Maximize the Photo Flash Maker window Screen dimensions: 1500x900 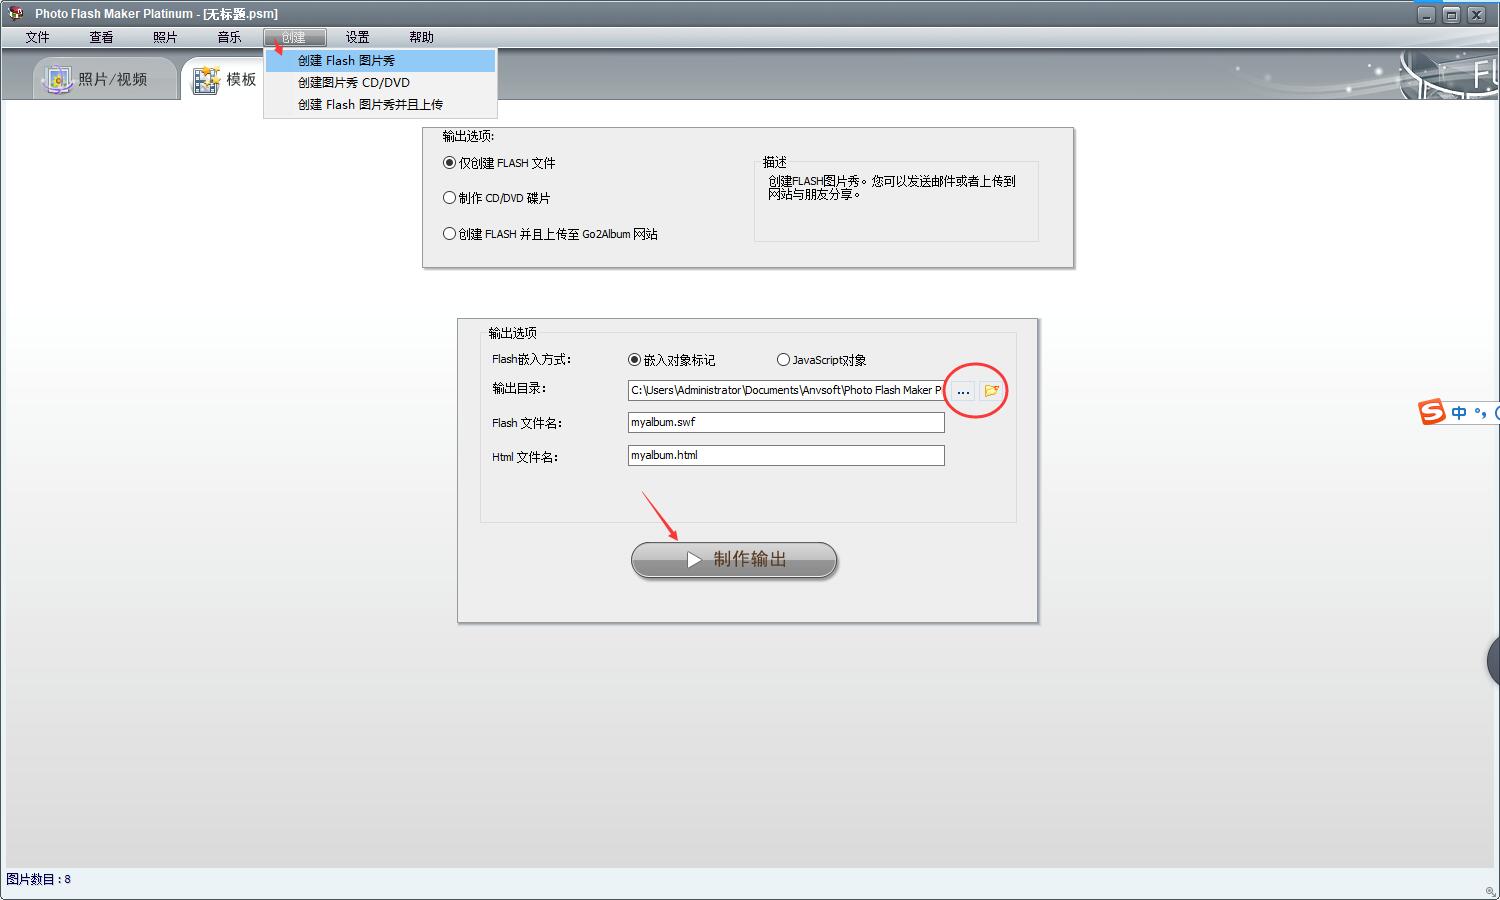[1451, 14]
